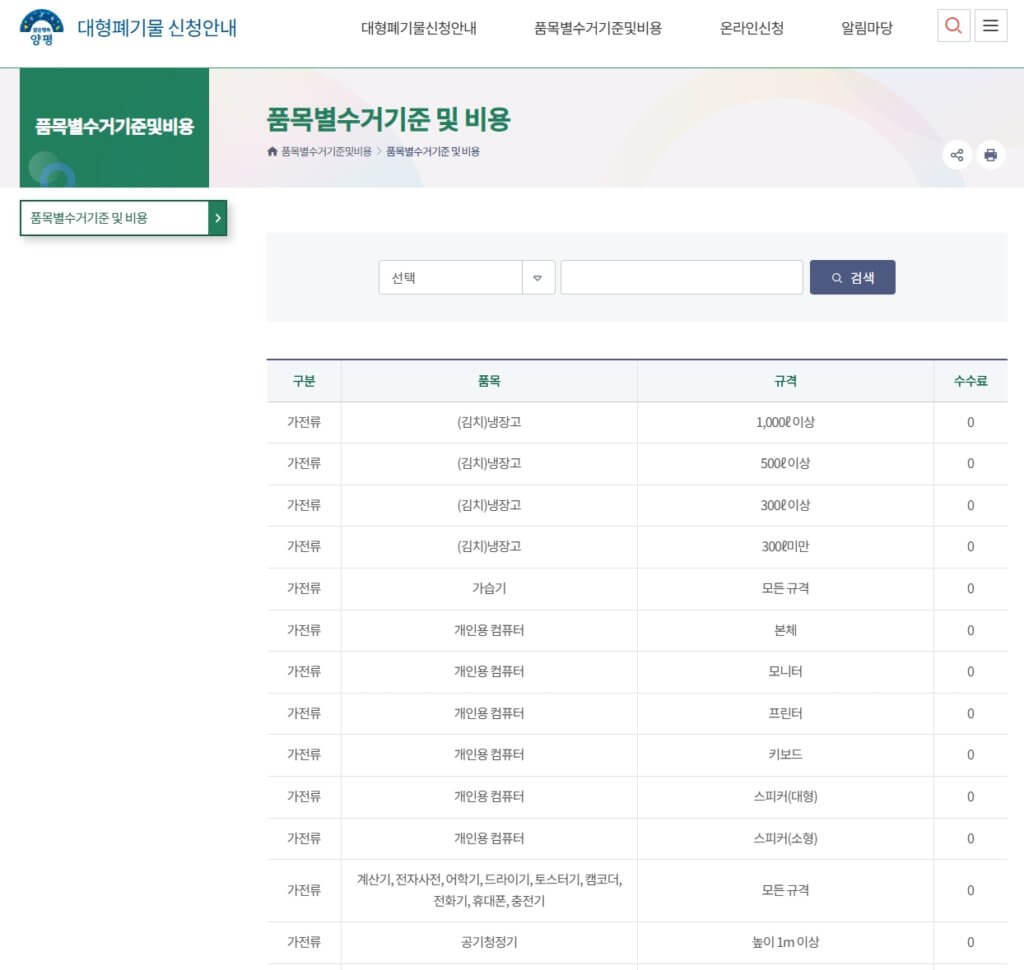Click the 검색 search button
1024x970 pixels.
[x=852, y=278]
